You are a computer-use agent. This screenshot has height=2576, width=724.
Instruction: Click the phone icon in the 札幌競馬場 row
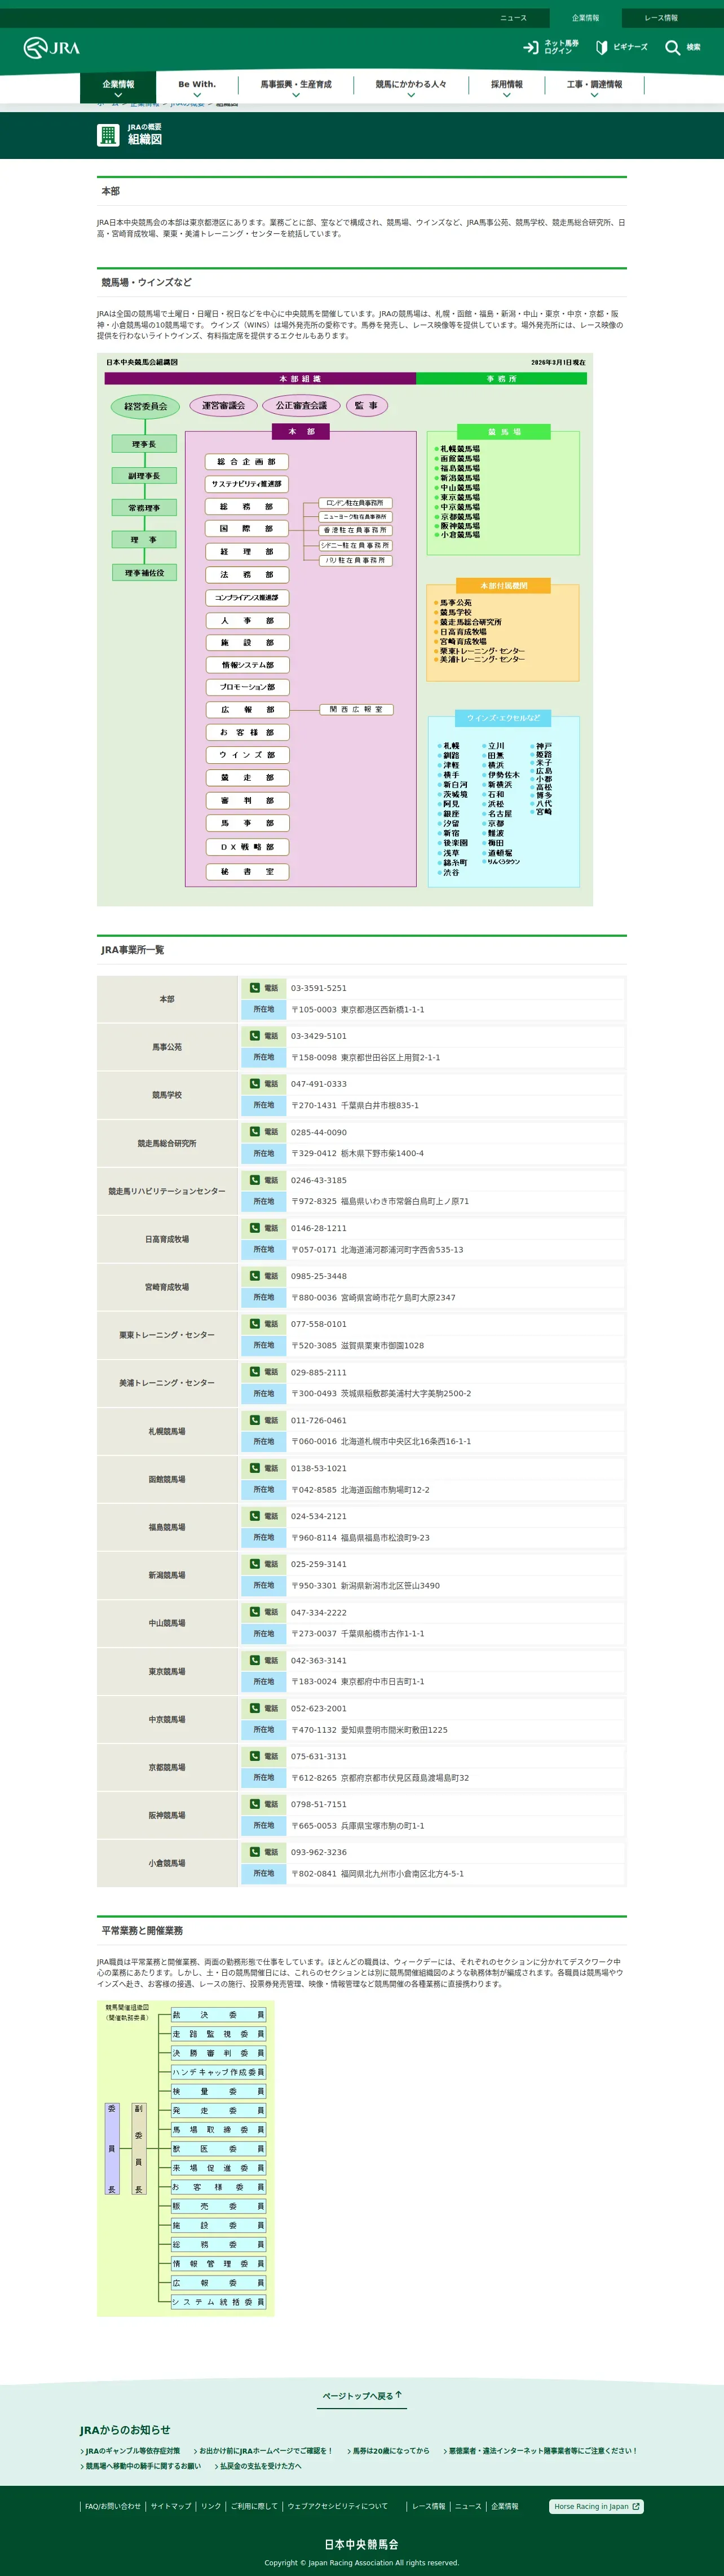255,1420
